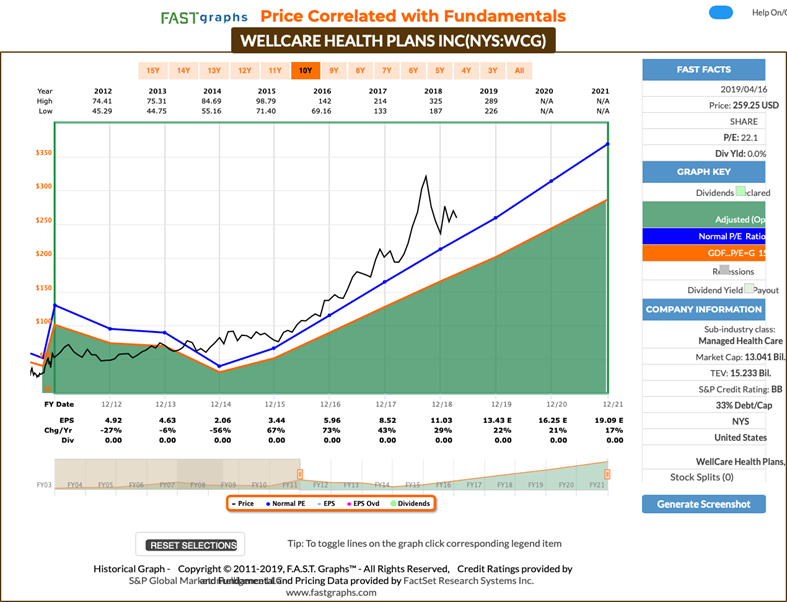Show All years time range
This screenshot has height=602, width=787.
point(519,70)
